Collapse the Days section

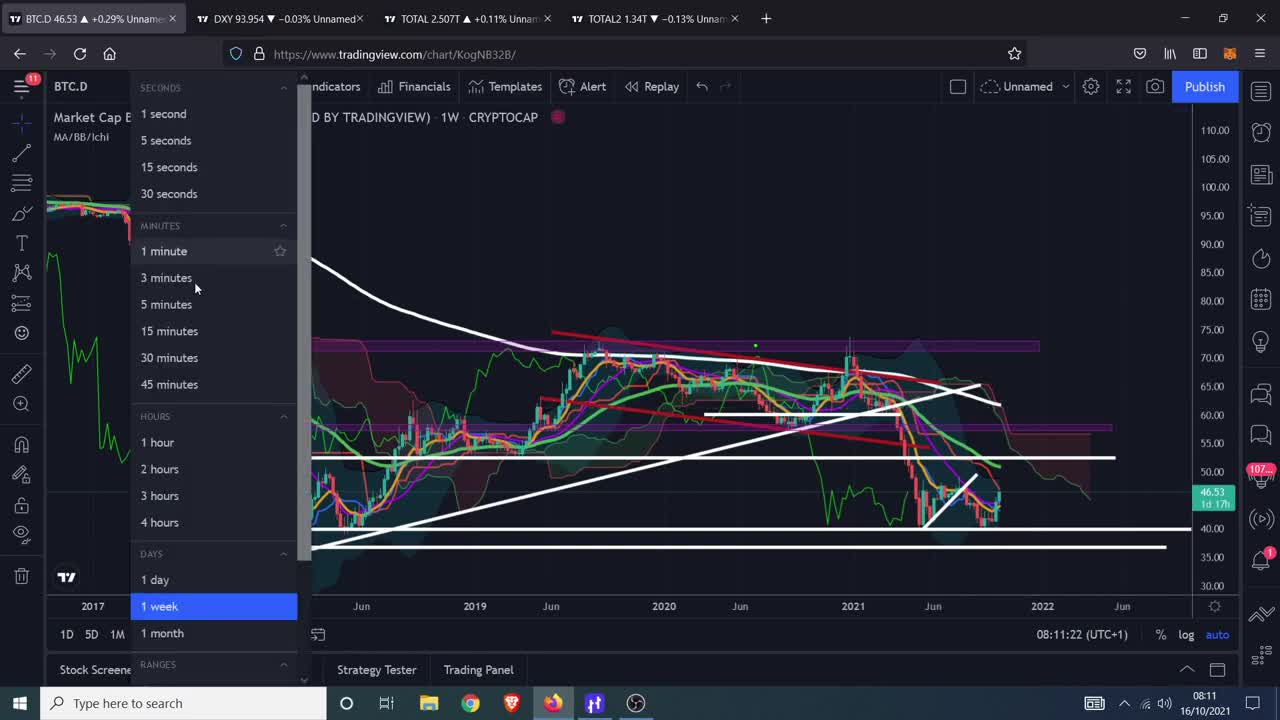(x=283, y=554)
